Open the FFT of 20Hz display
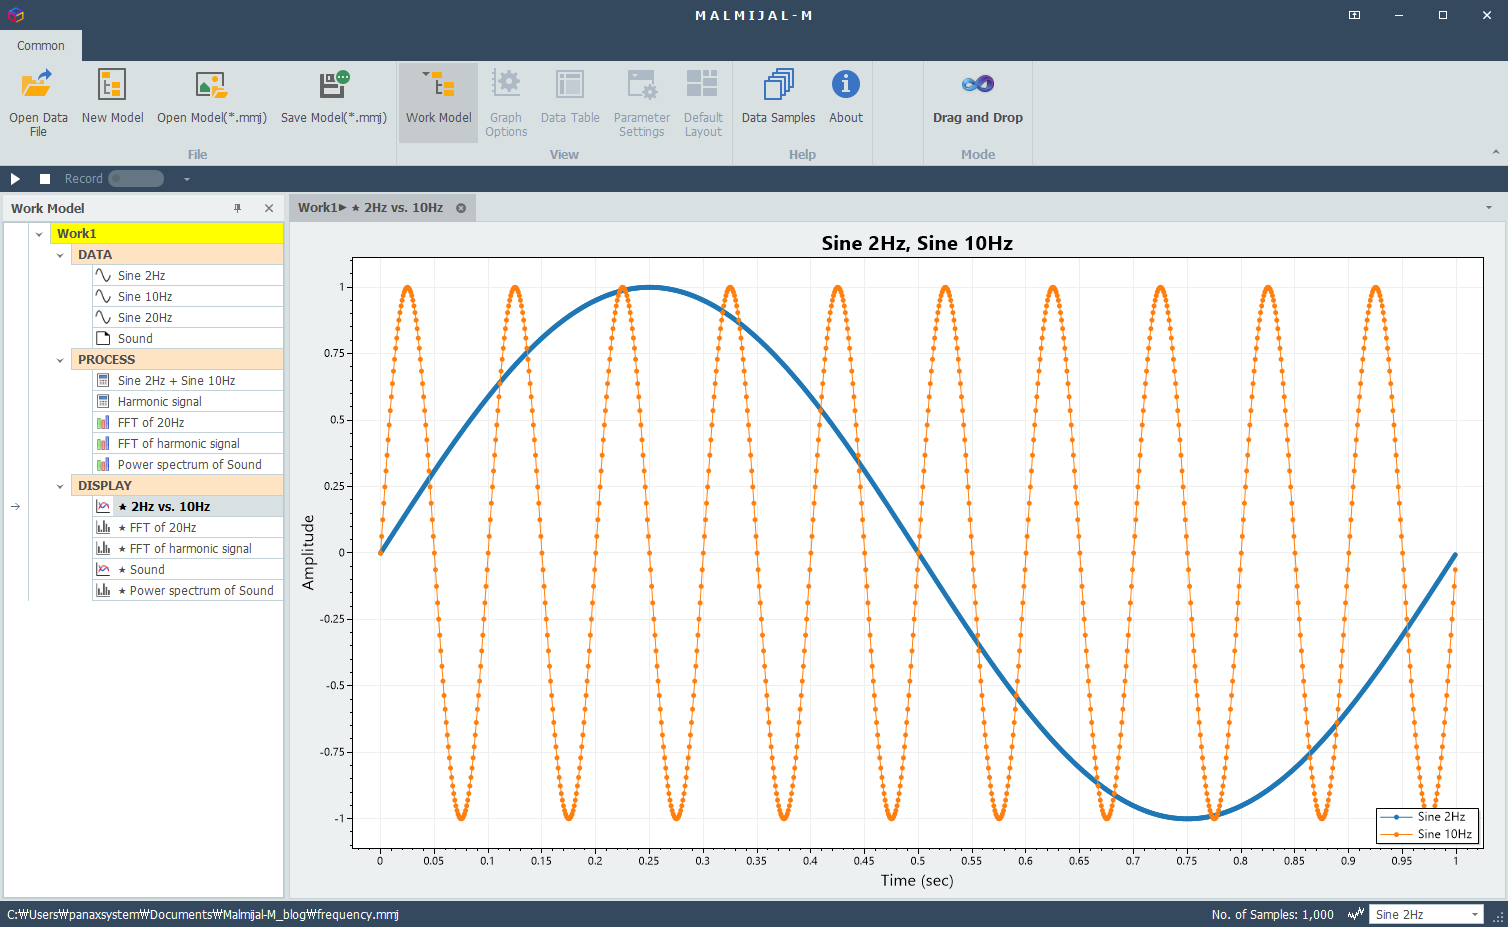 [188, 528]
